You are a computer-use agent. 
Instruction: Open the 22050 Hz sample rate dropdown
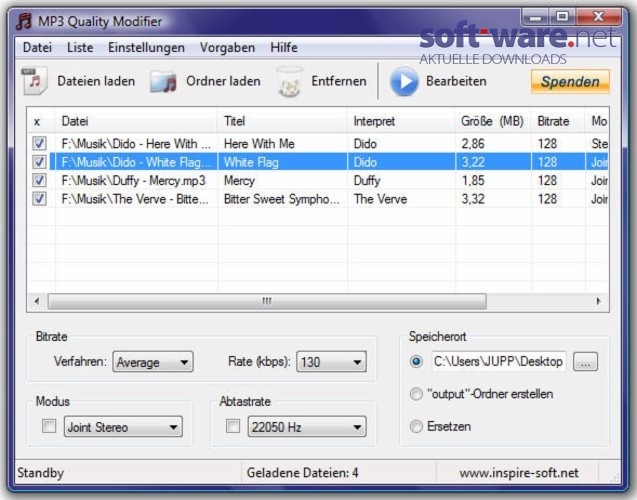point(307,427)
